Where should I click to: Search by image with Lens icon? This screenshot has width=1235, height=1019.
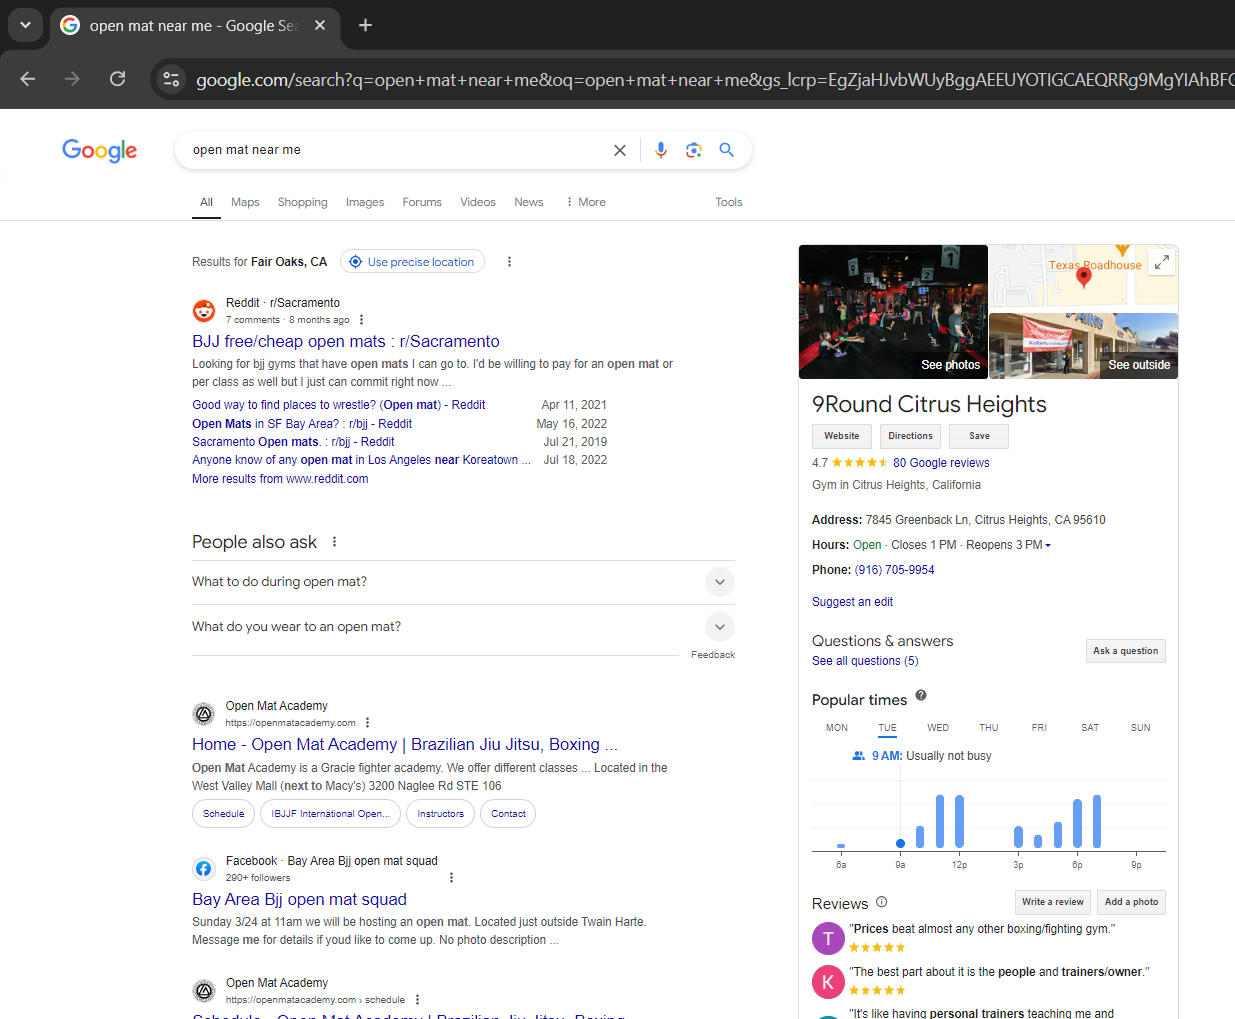[x=694, y=150]
